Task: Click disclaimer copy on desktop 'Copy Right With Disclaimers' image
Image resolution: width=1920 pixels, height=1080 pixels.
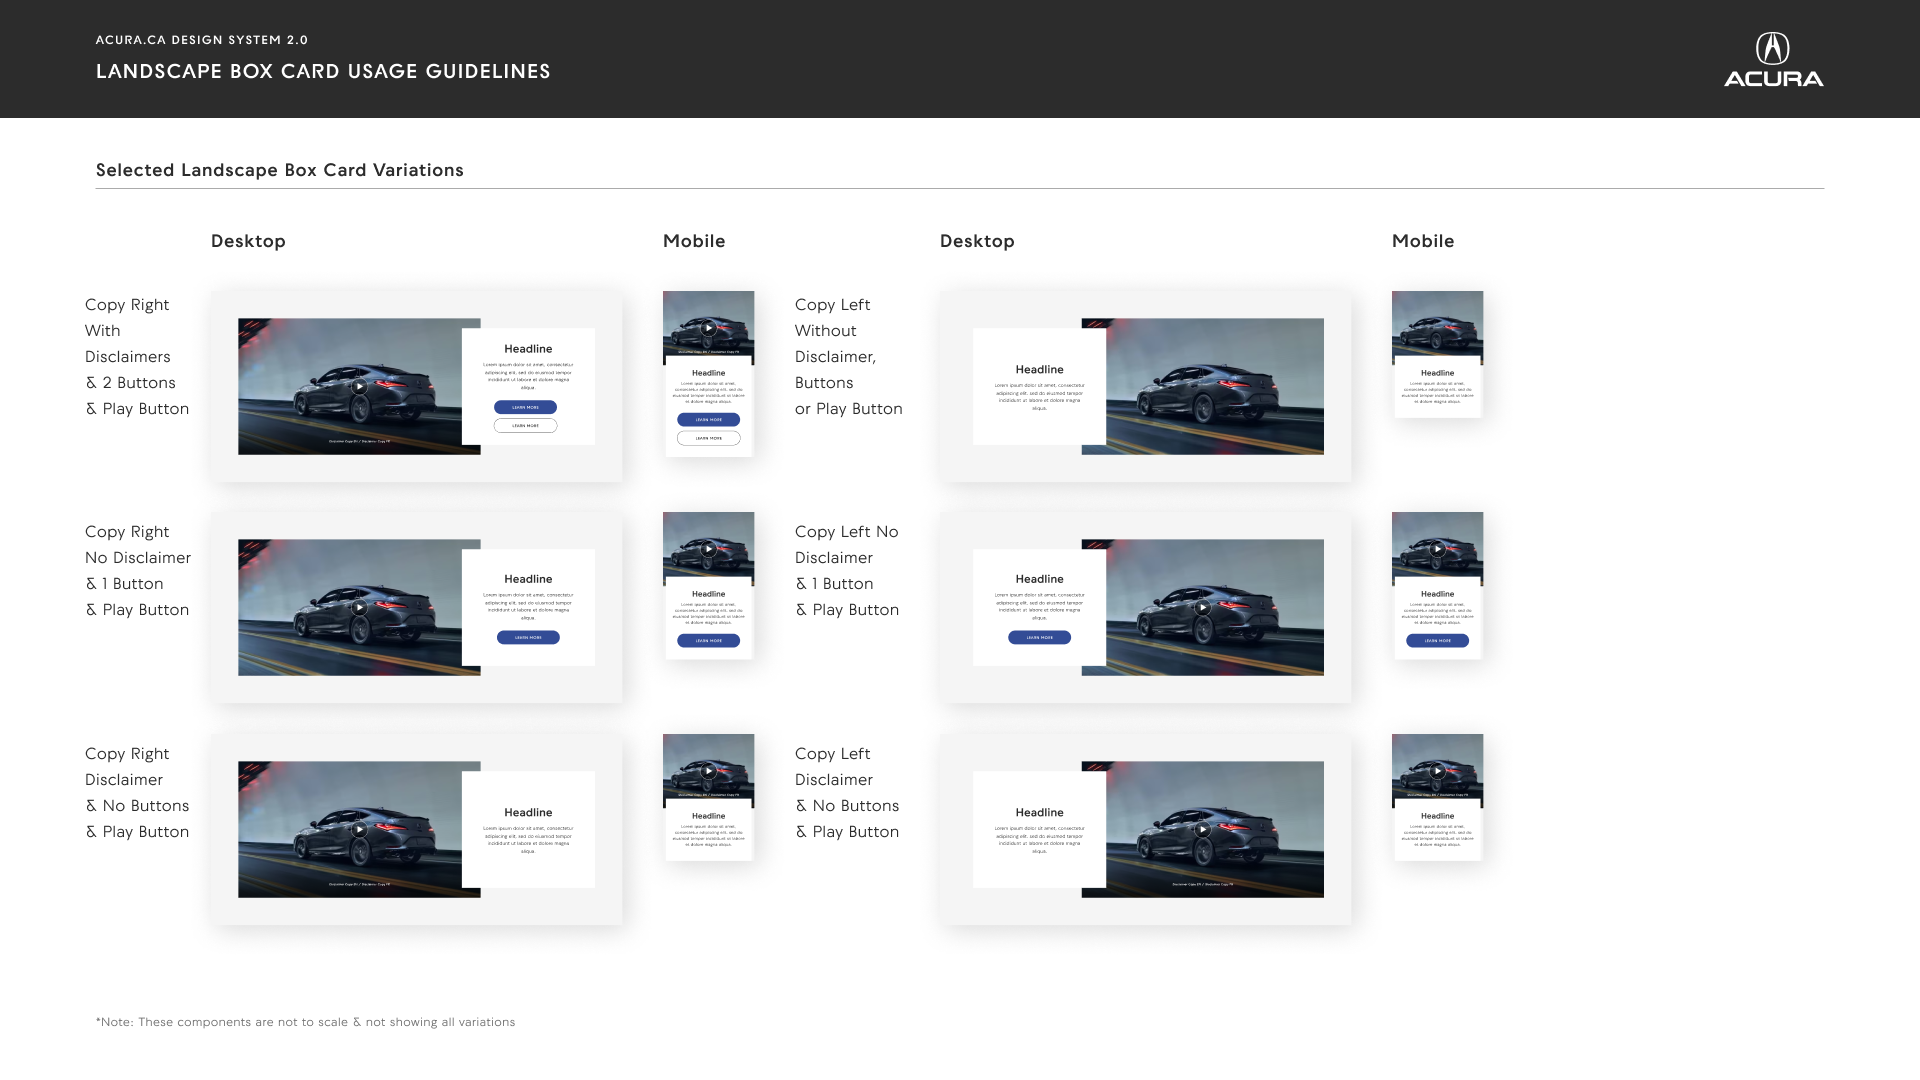Action: [359, 441]
